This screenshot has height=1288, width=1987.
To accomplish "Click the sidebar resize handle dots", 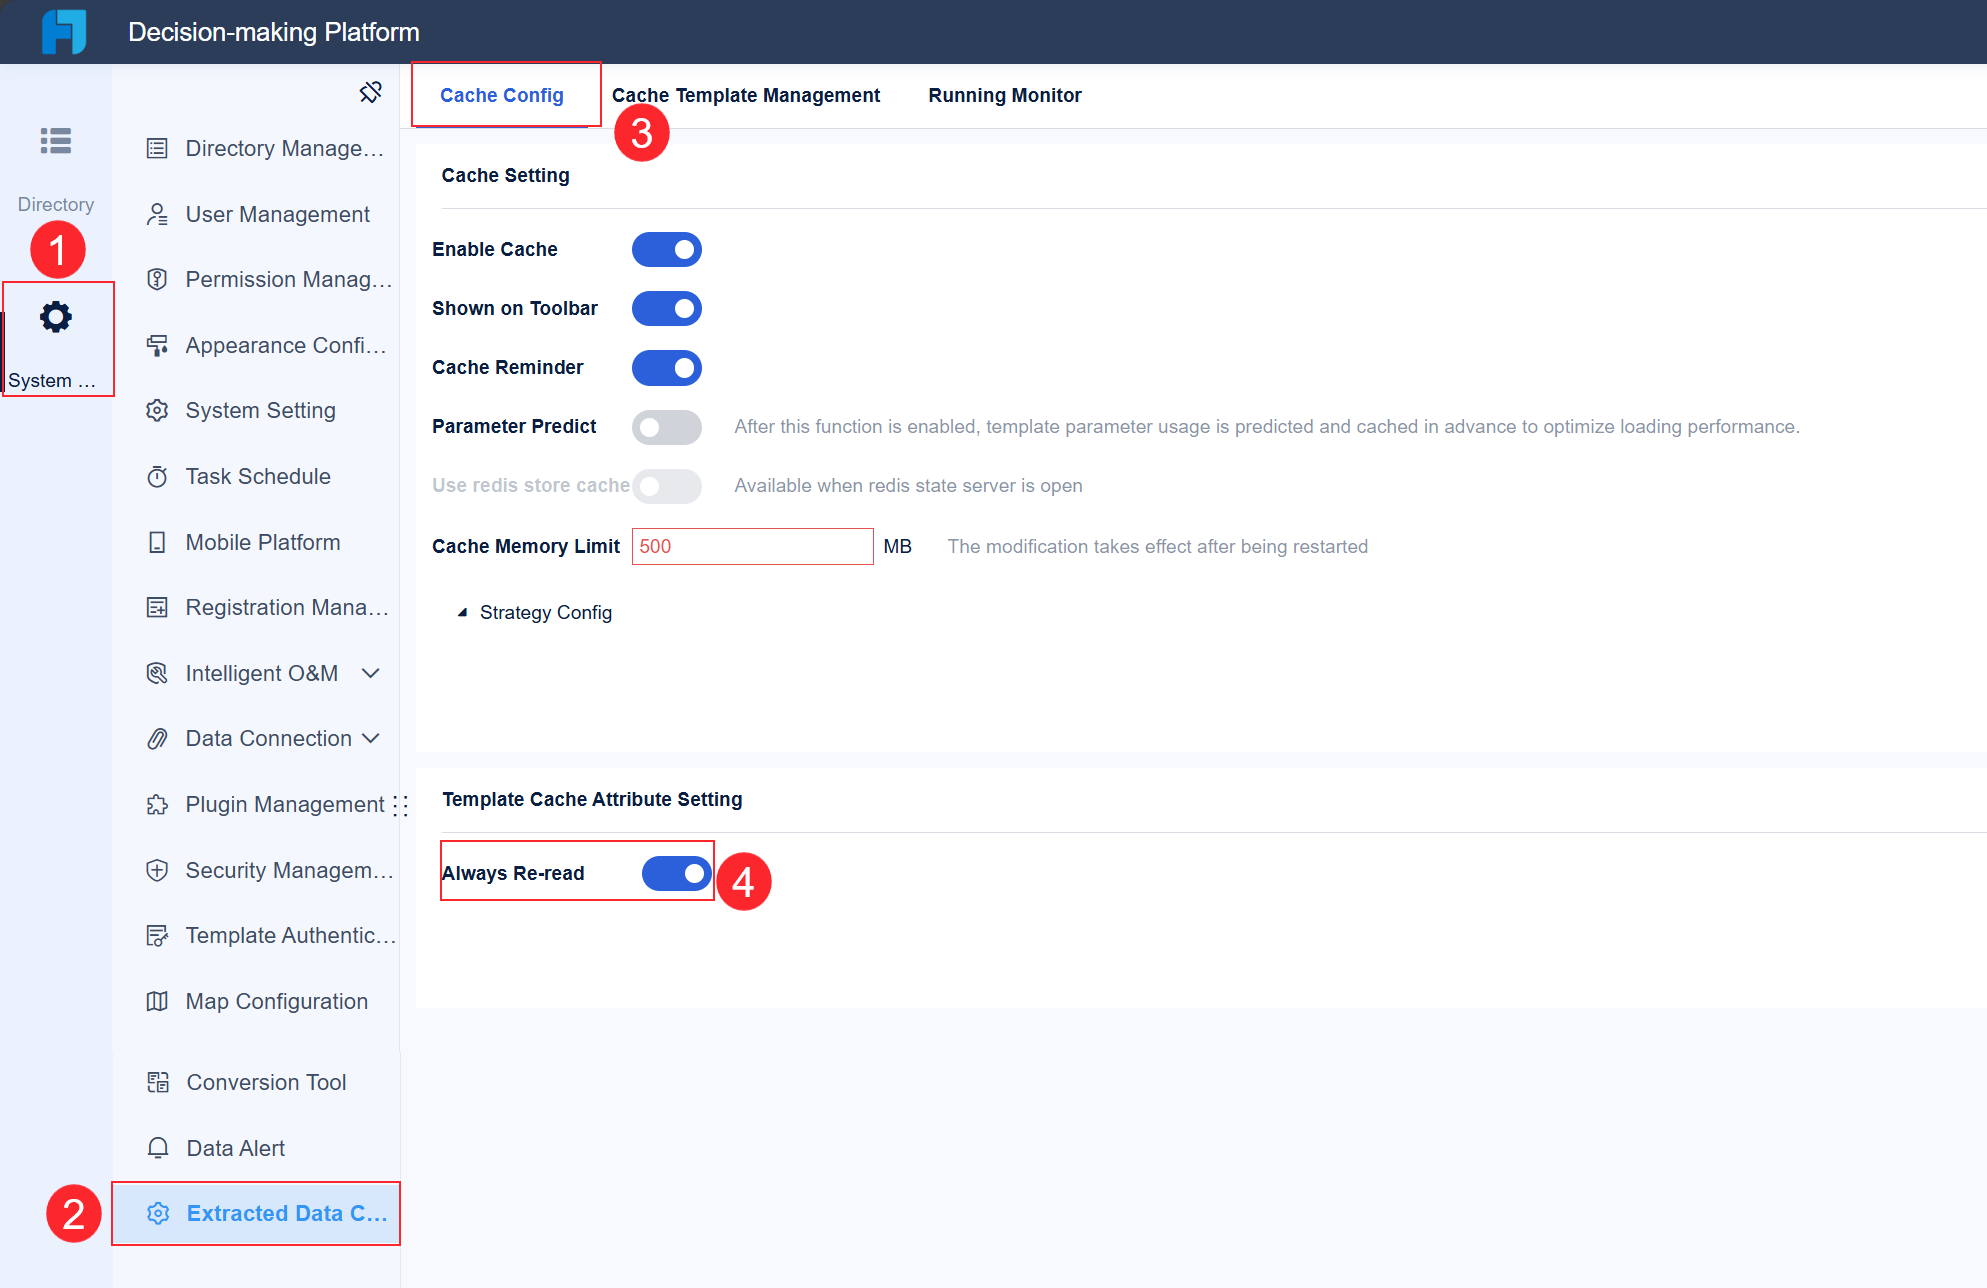I will [x=401, y=806].
